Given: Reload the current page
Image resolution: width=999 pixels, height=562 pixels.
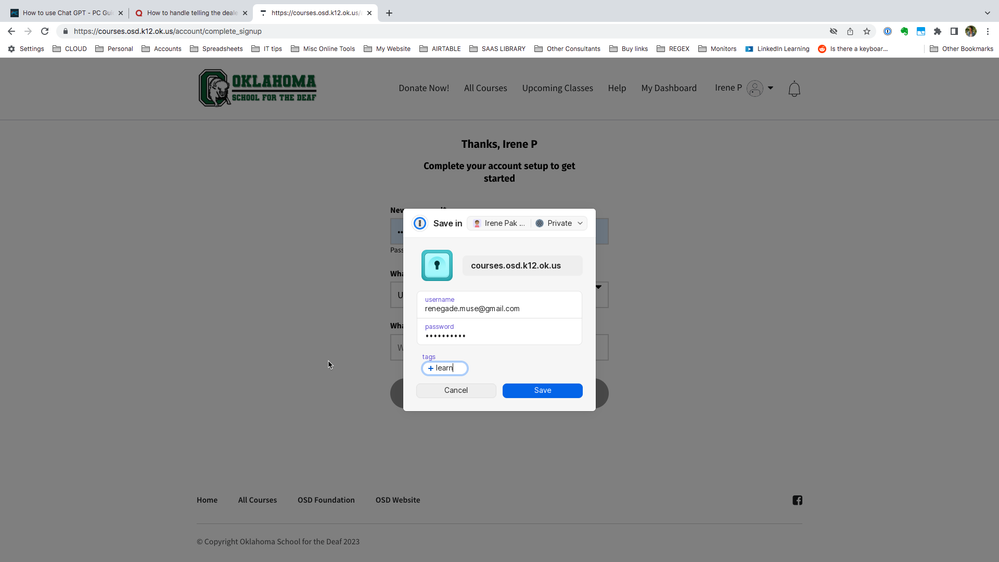Looking at the screenshot, I should click(x=45, y=31).
